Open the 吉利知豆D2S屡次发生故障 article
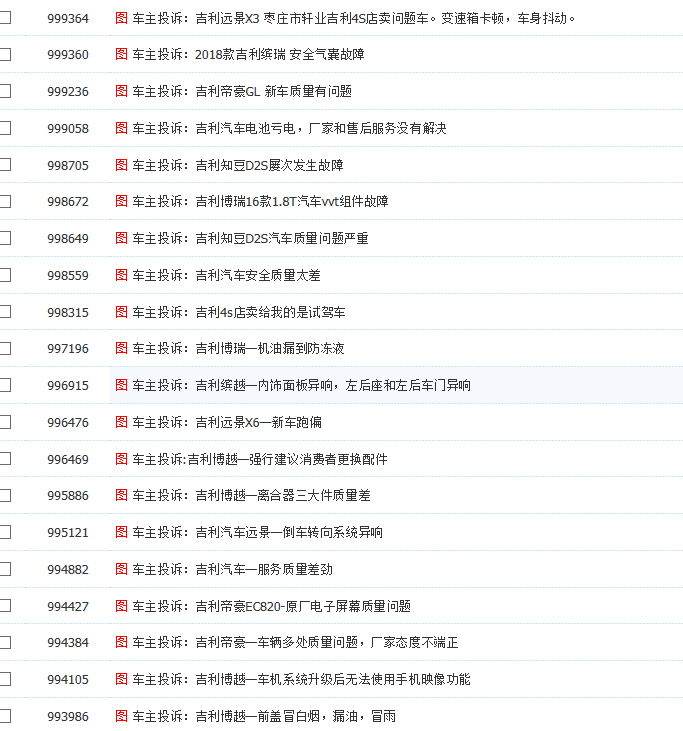683x731 pixels. 238,165
